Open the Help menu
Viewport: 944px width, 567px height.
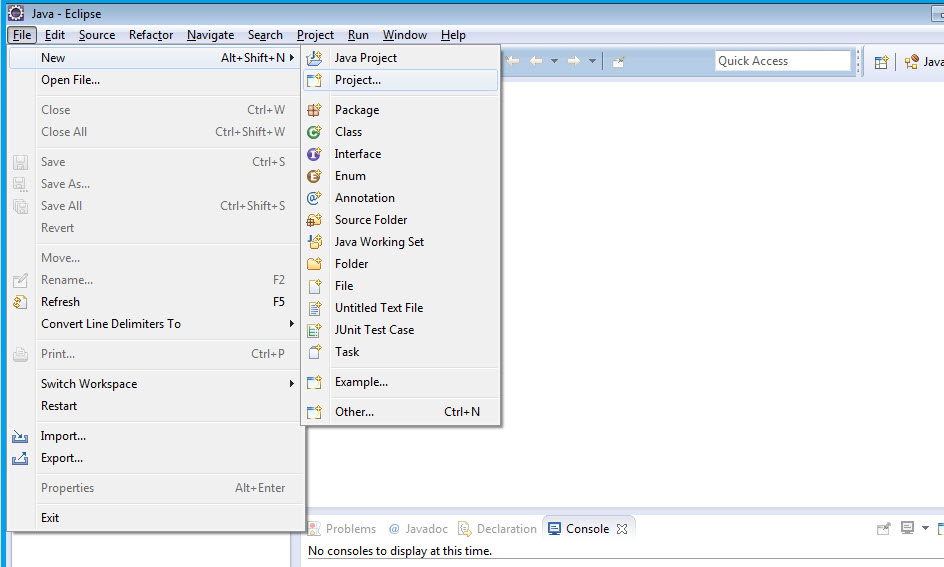click(453, 35)
